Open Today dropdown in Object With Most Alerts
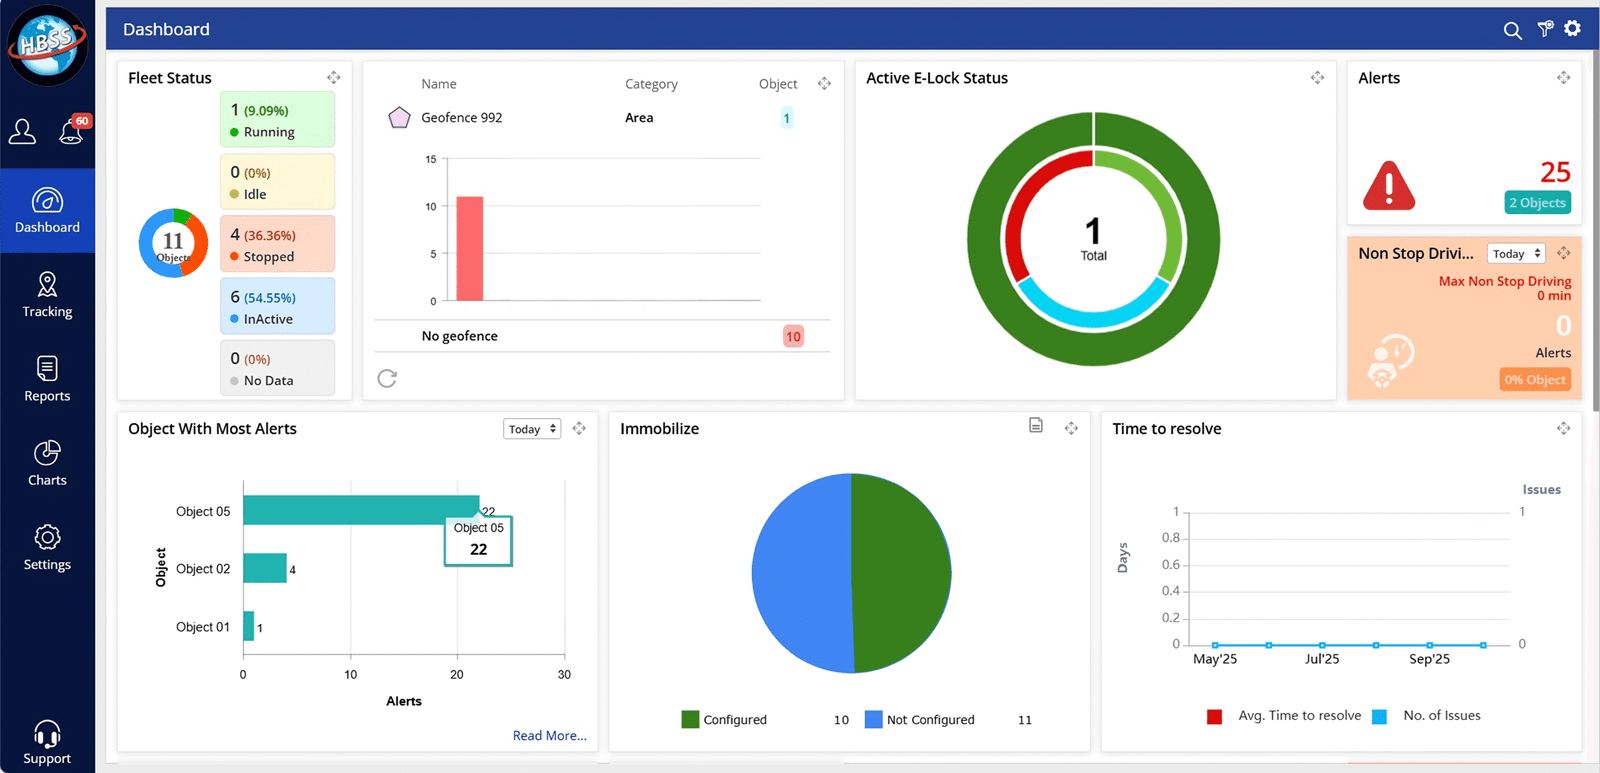The height and width of the screenshot is (773, 1600). (531, 429)
